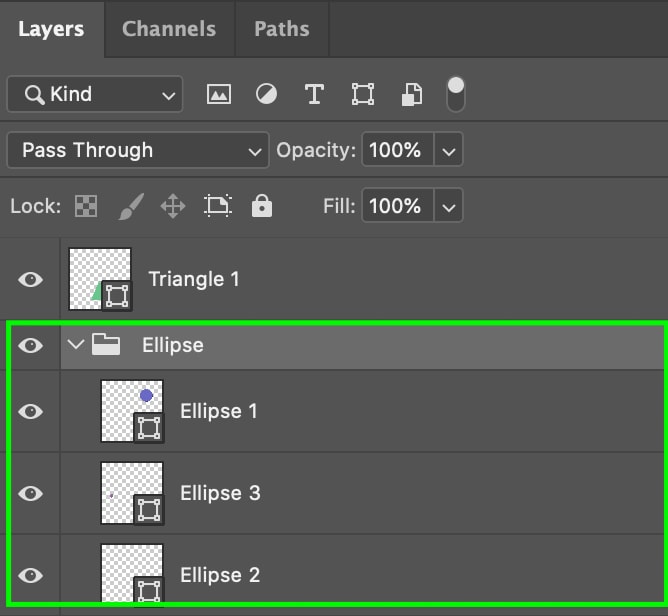Filter for smart object layers

pyautogui.click(x=412, y=94)
